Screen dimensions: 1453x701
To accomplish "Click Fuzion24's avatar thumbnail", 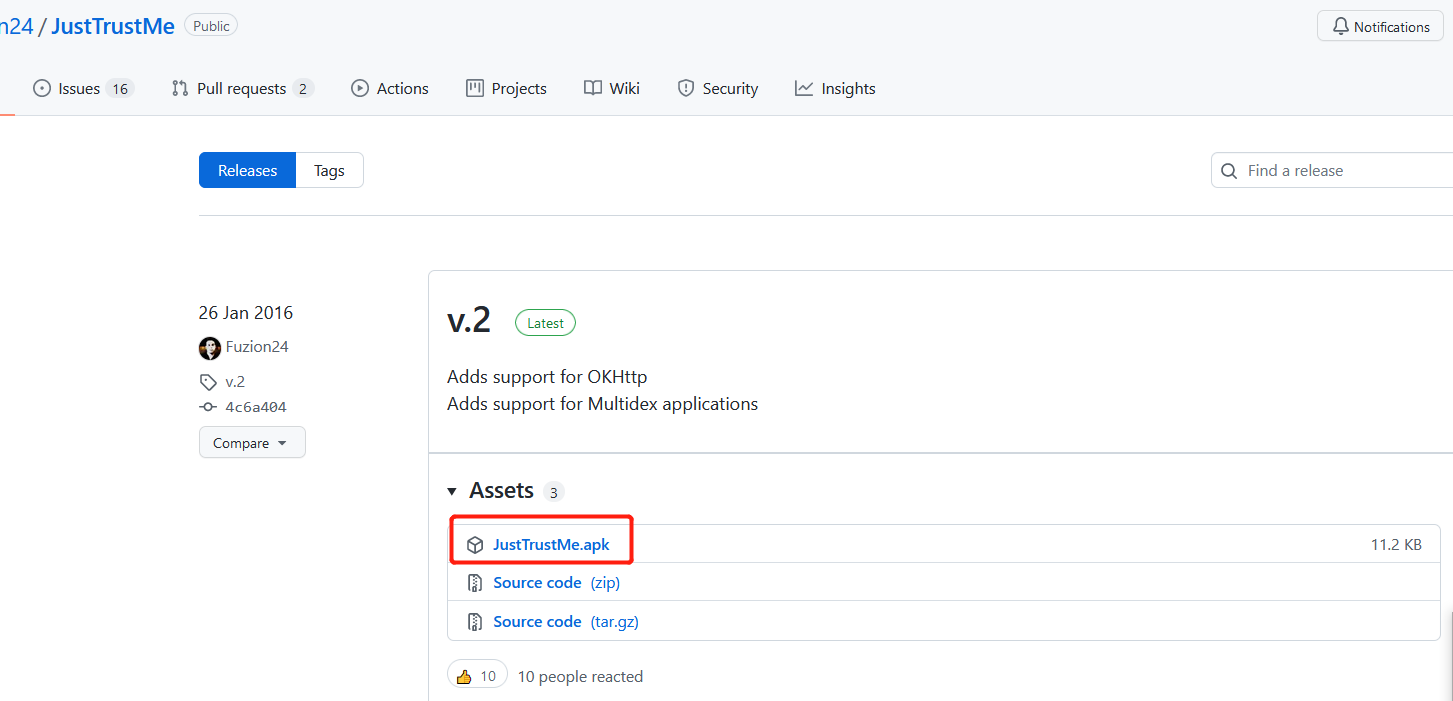I will [x=209, y=347].
